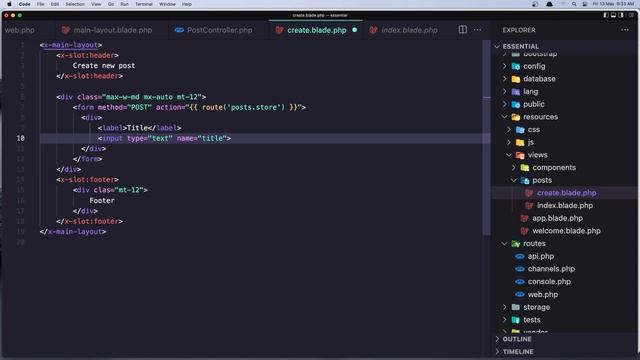Collapse the posts folder chevron
640x360 pixels.
tap(514, 180)
